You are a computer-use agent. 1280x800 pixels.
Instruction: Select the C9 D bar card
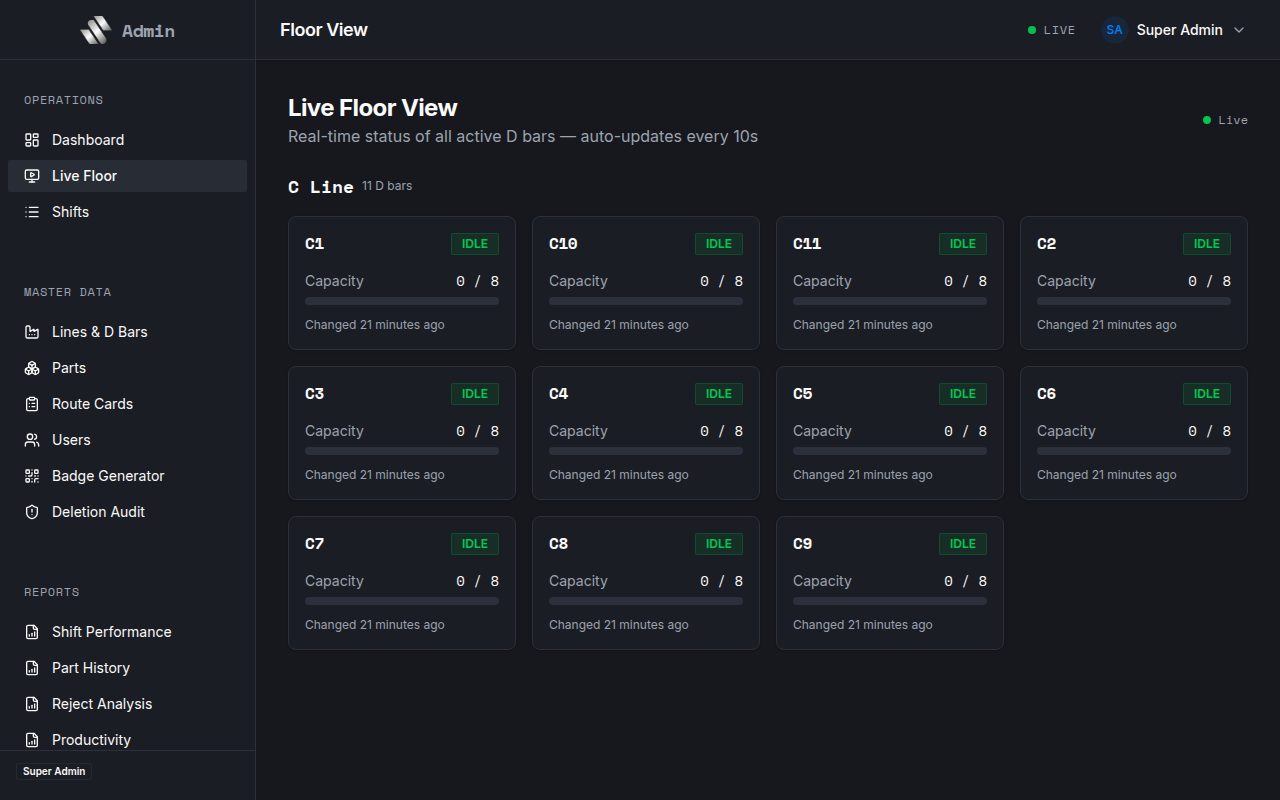pos(890,583)
